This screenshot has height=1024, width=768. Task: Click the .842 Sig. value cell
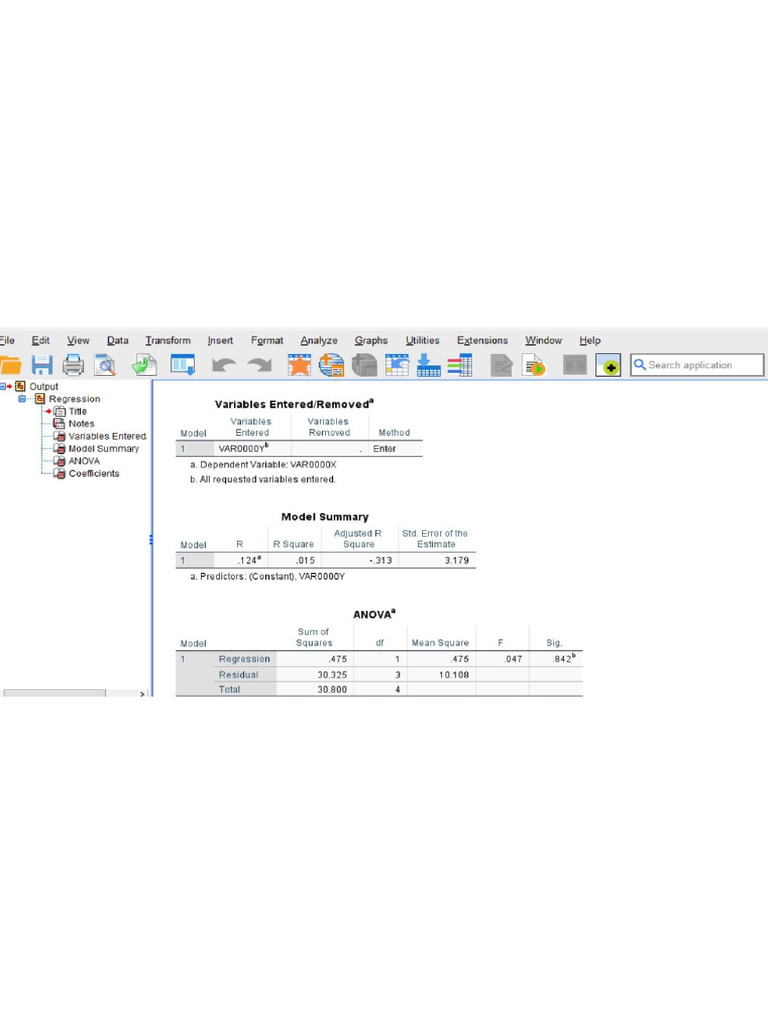(x=556, y=659)
